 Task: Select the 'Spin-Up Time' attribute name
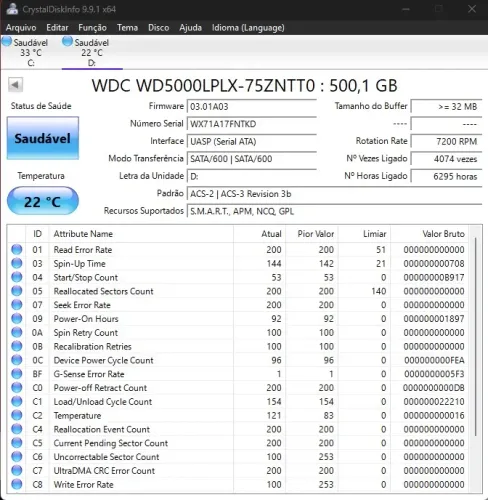point(79,264)
